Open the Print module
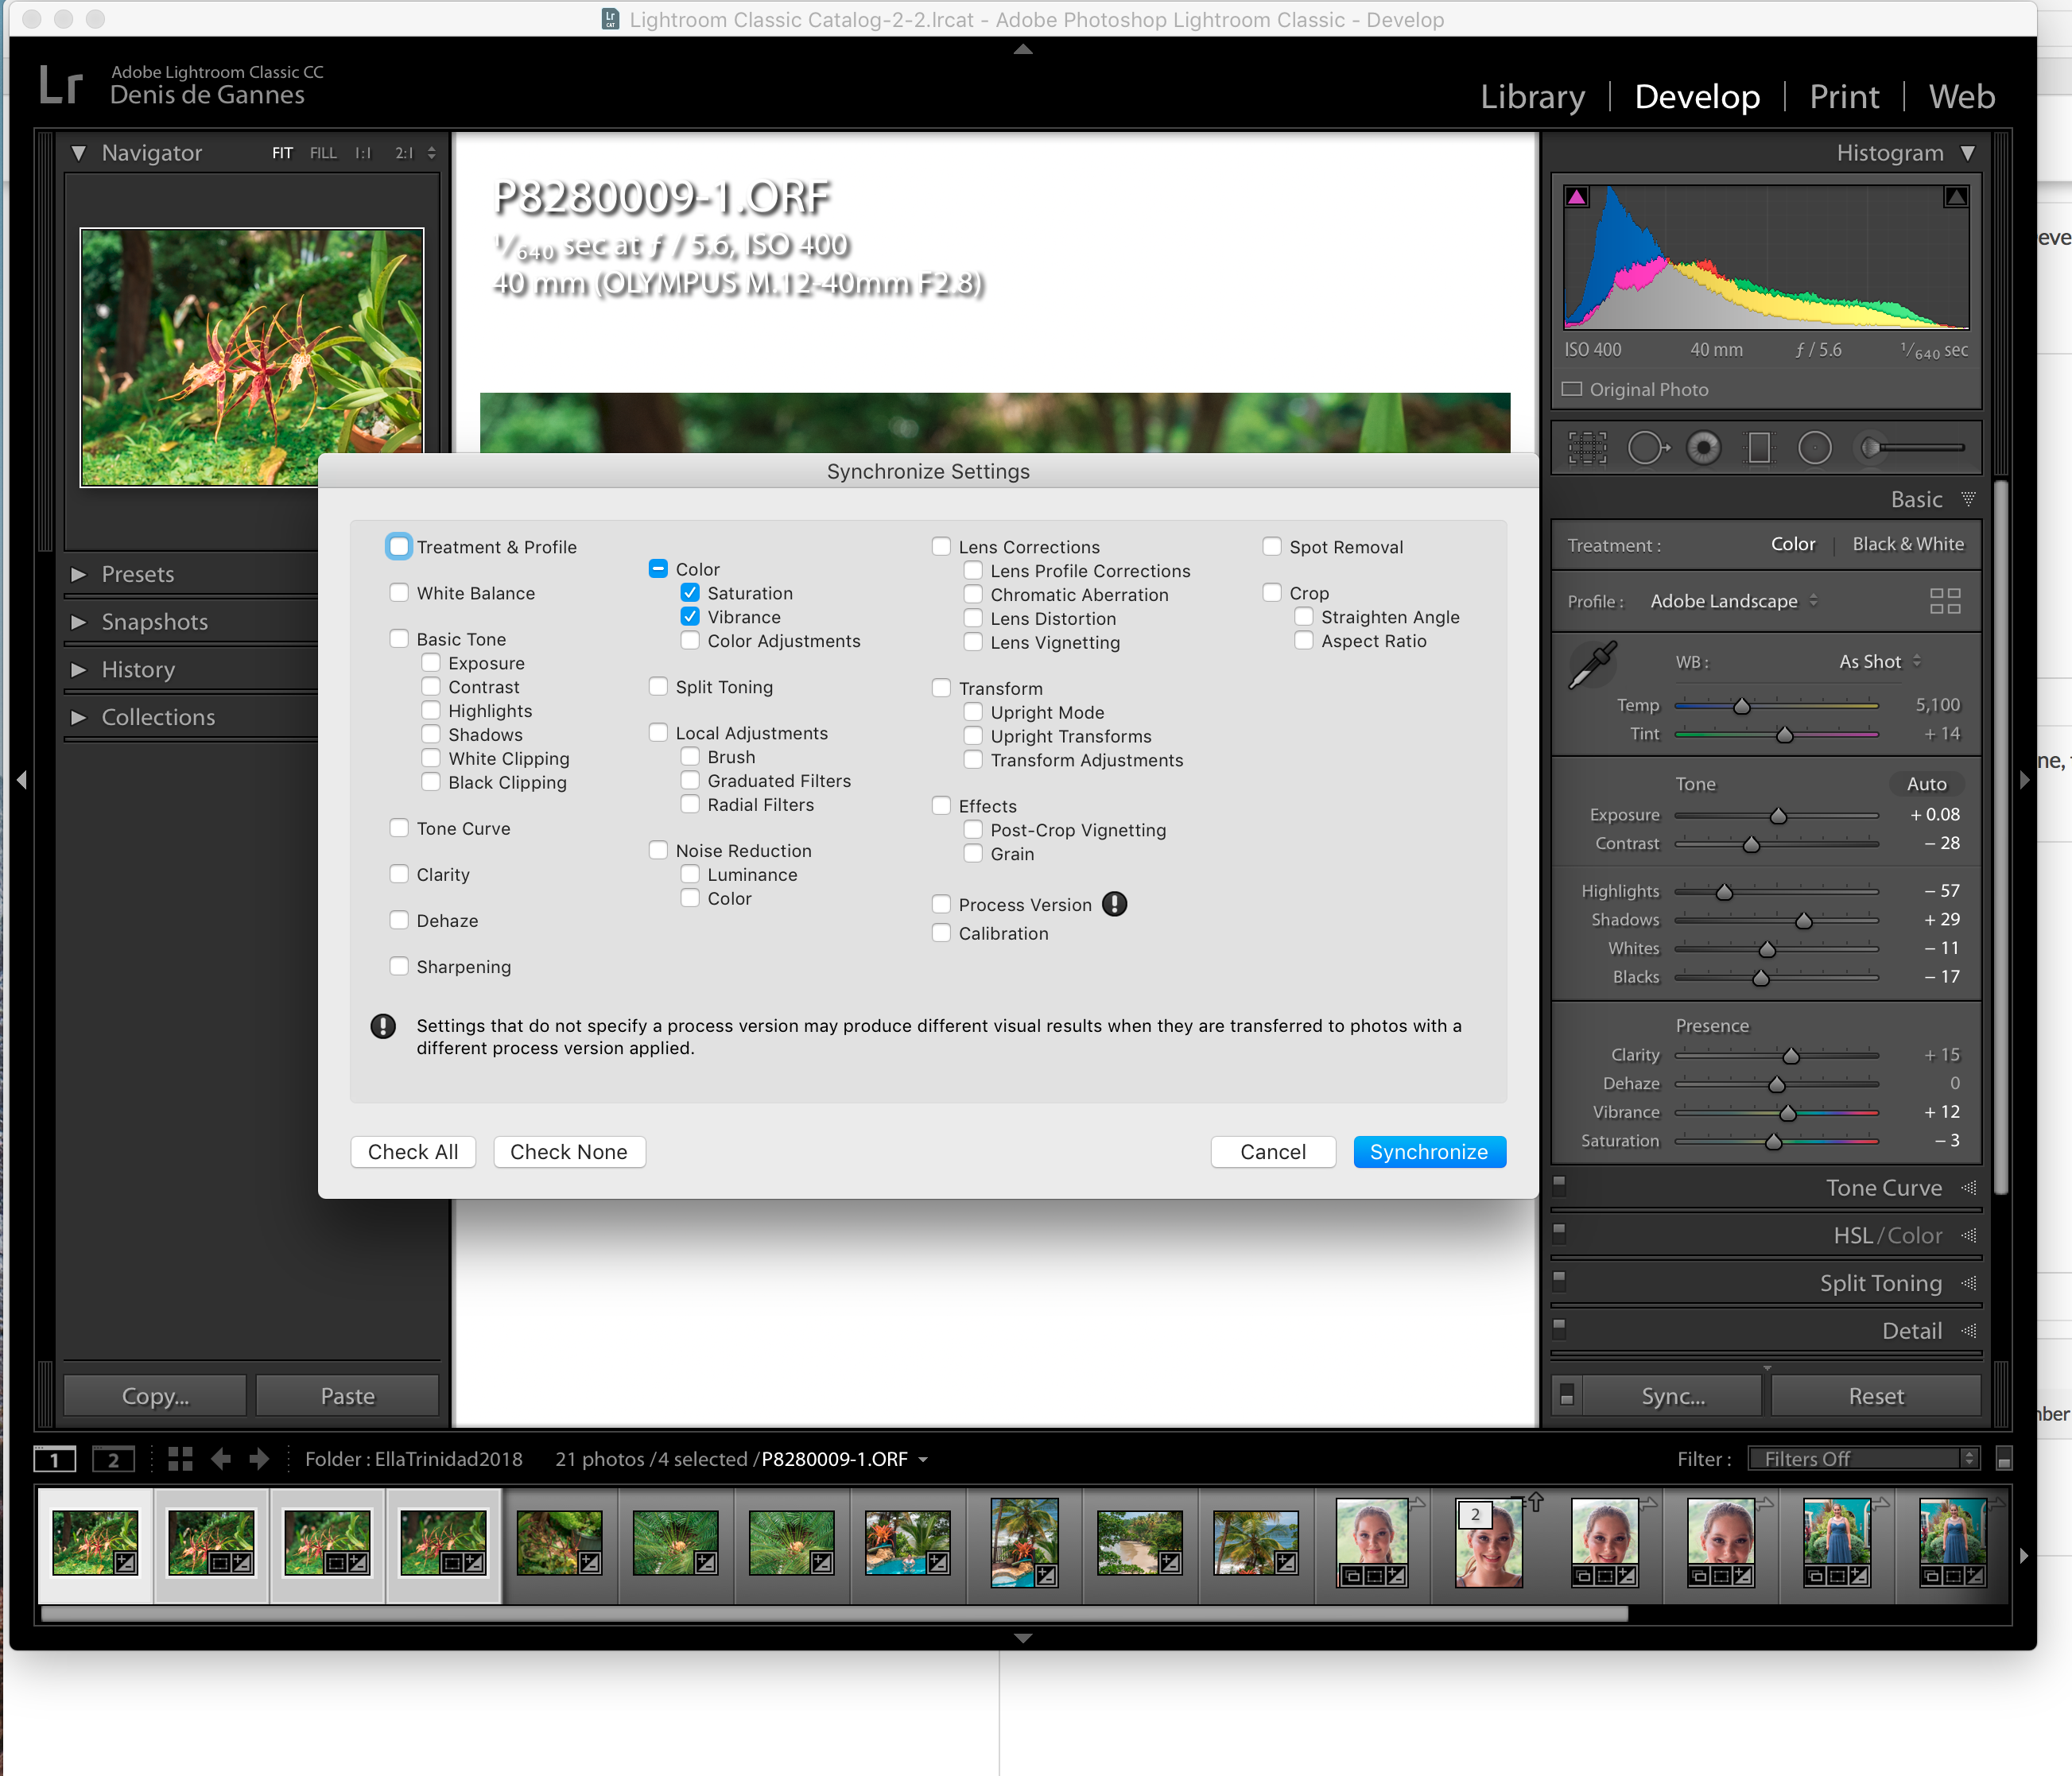 pos(1844,97)
